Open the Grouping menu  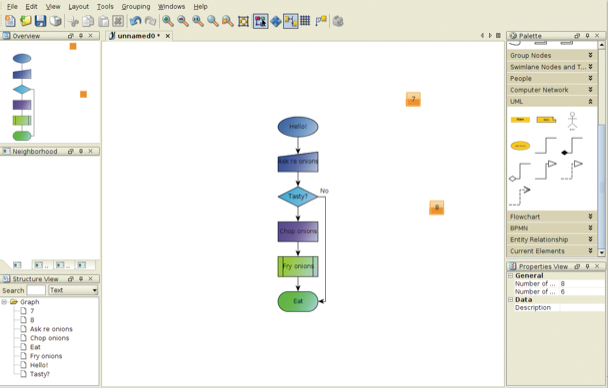(x=136, y=7)
